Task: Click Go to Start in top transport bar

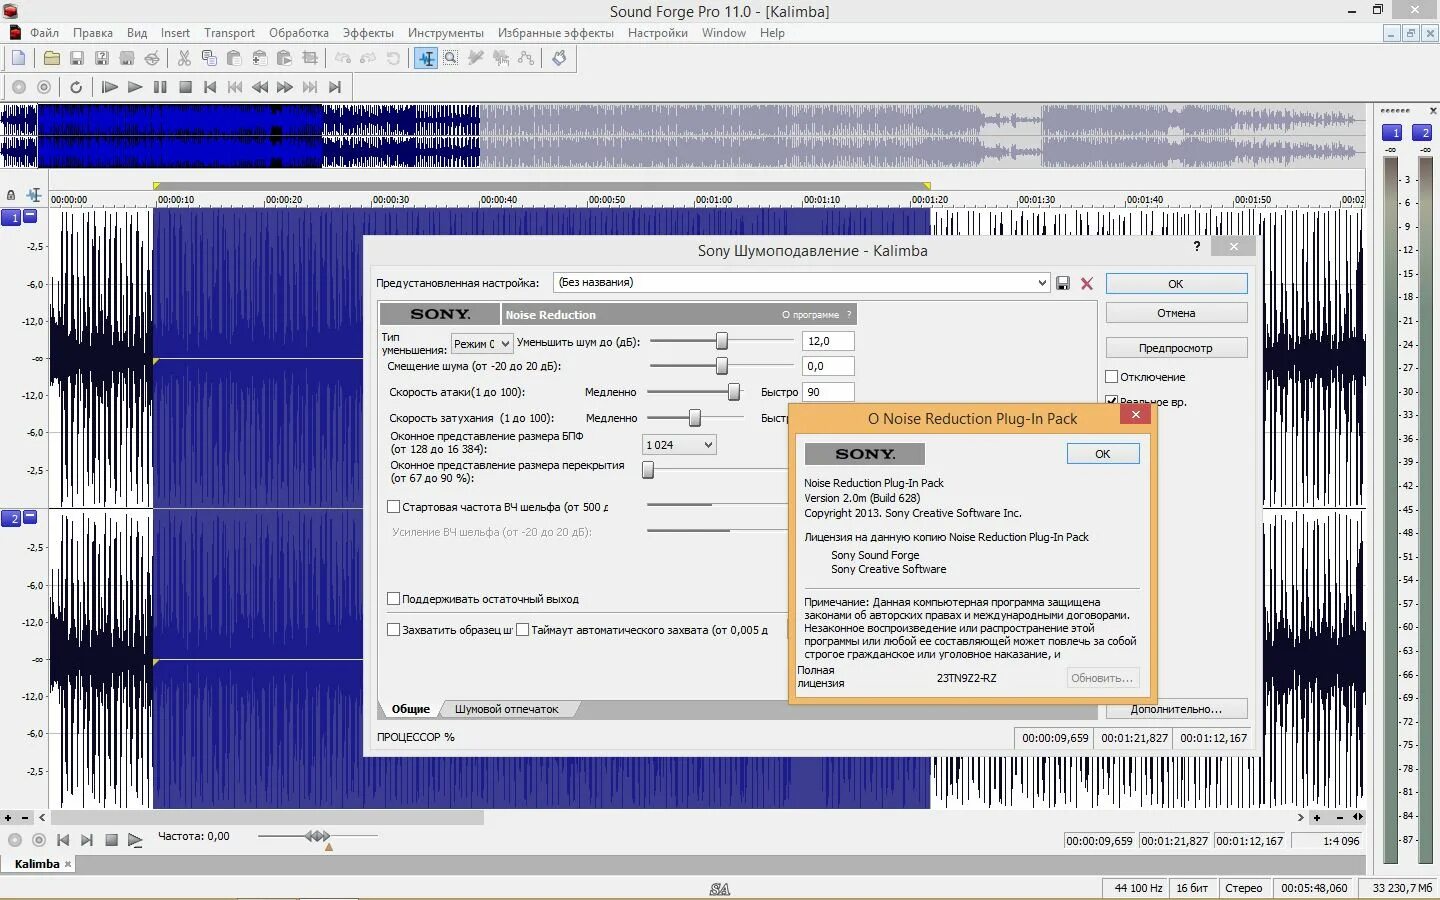Action: pyautogui.click(x=210, y=87)
